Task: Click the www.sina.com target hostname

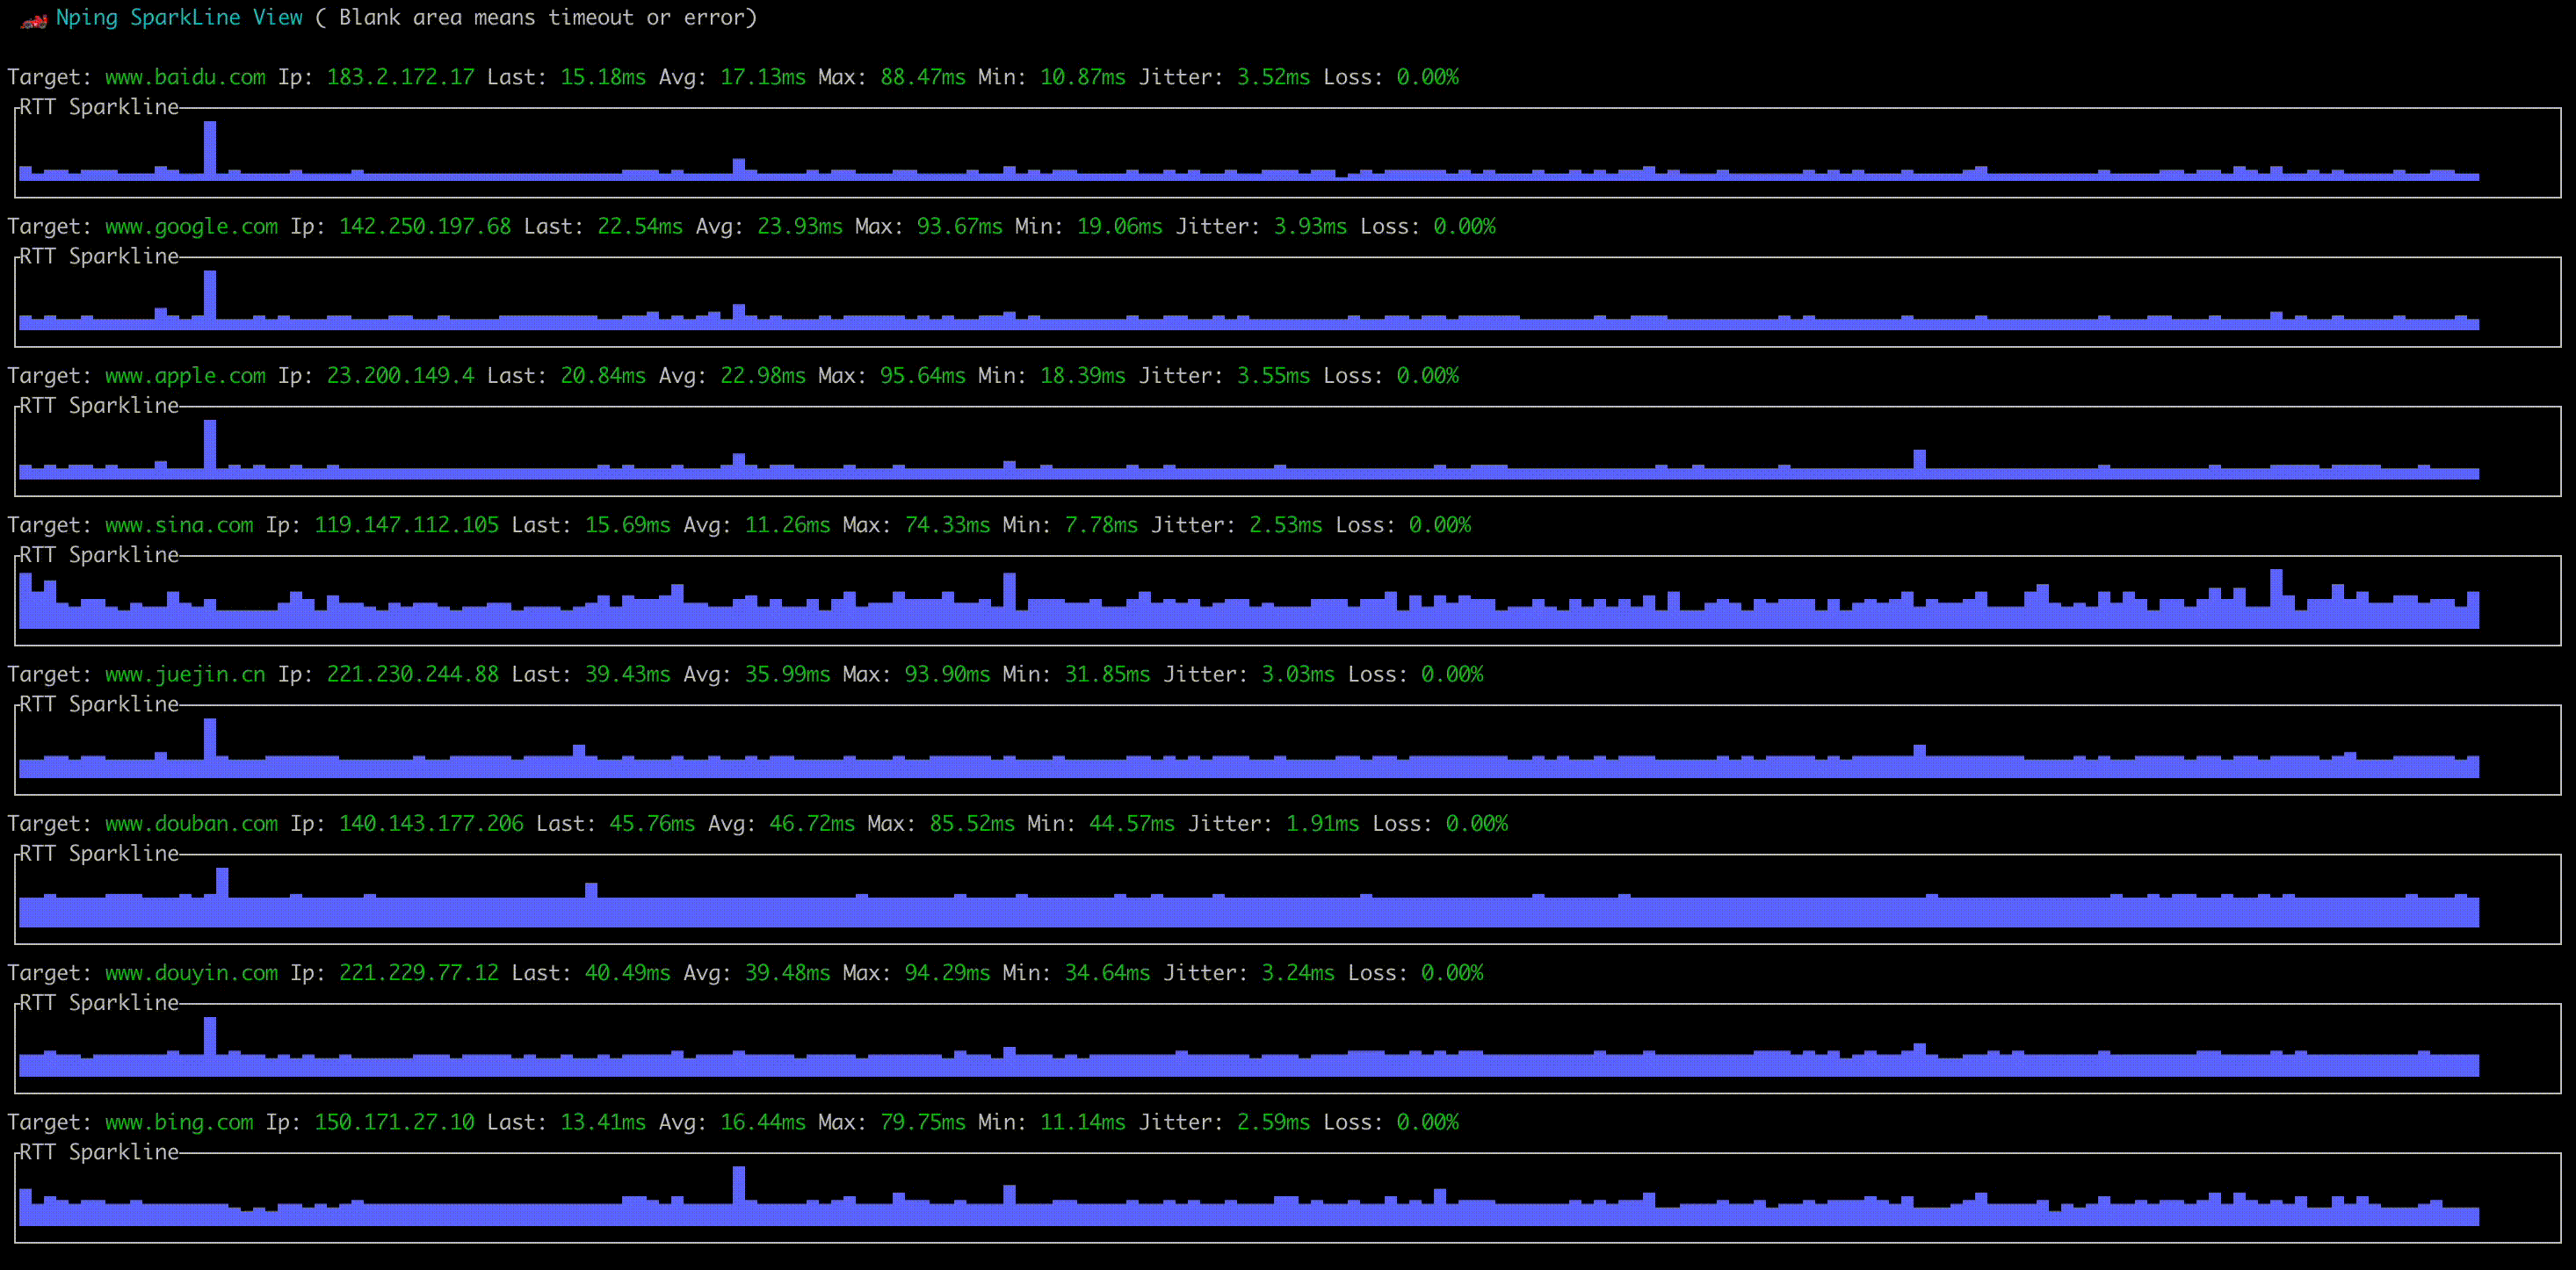Action: (179, 525)
